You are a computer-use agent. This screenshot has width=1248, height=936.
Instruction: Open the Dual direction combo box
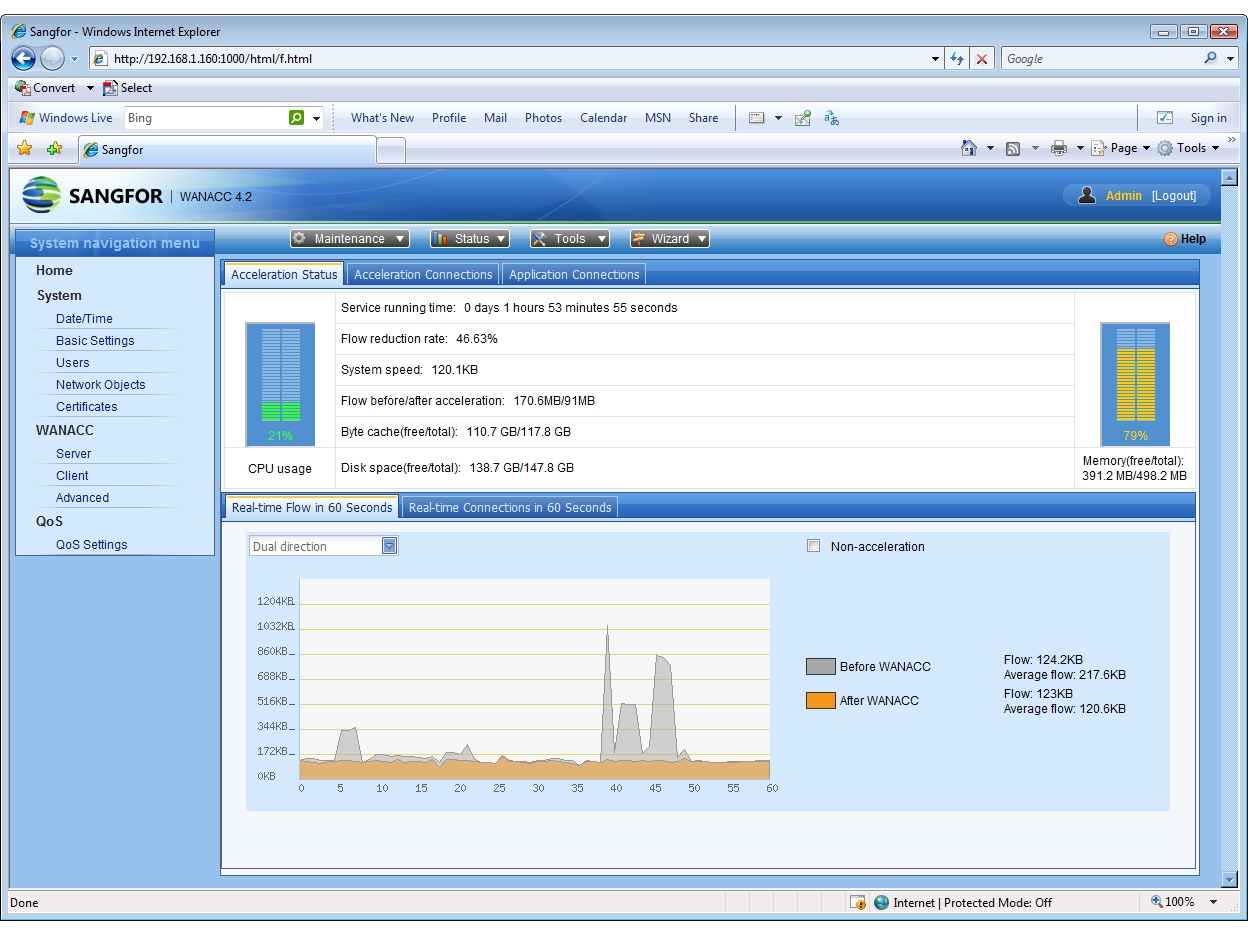click(x=323, y=546)
